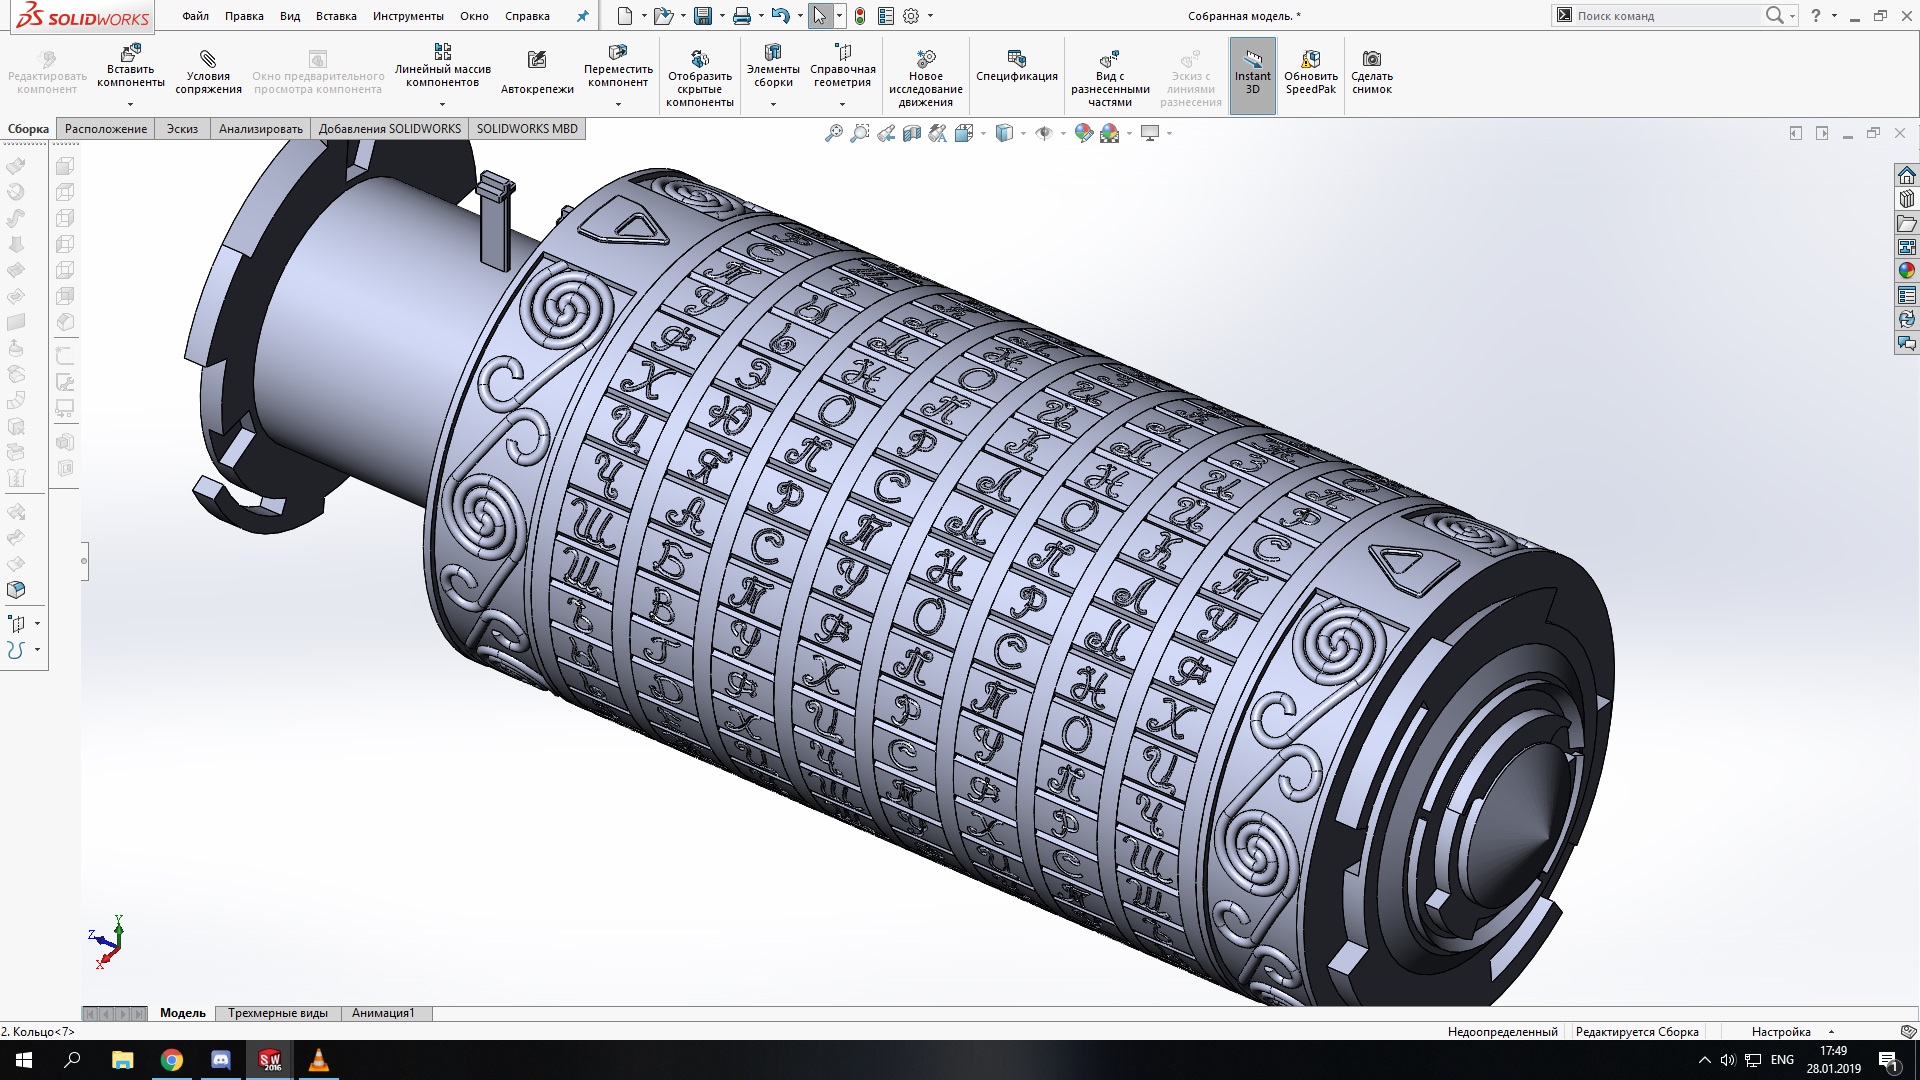The height and width of the screenshot is (1080, 1920).
Task: Click the Rebuild traffic light icon
Action: tap(860, 16)
